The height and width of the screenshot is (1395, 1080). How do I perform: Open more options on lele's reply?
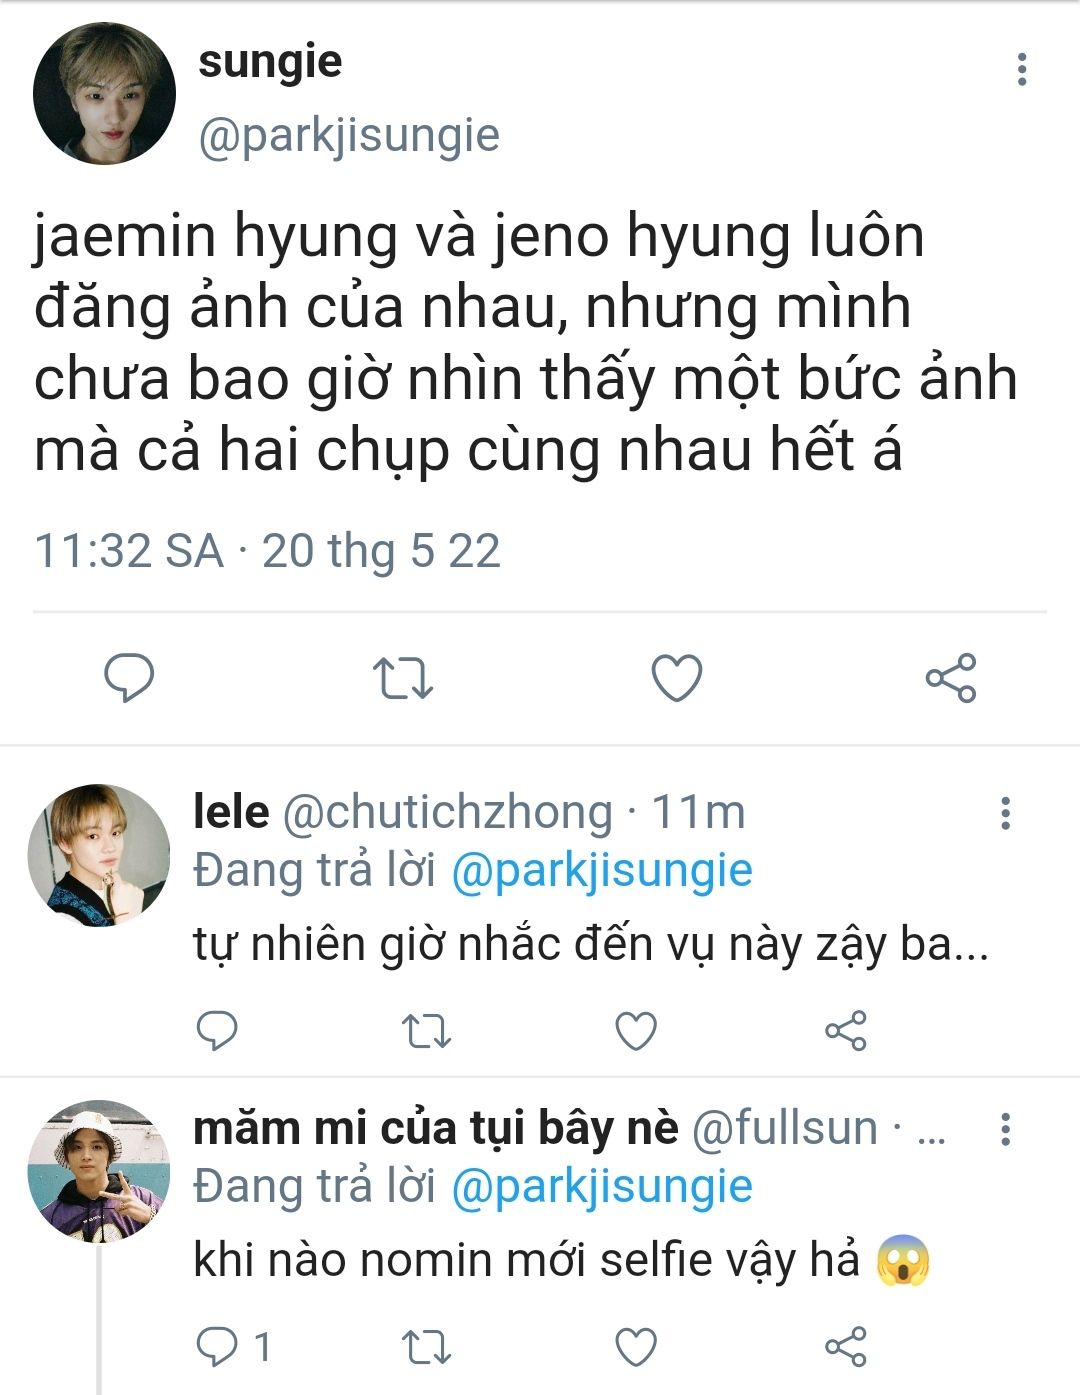click(x=1005, y=813)
